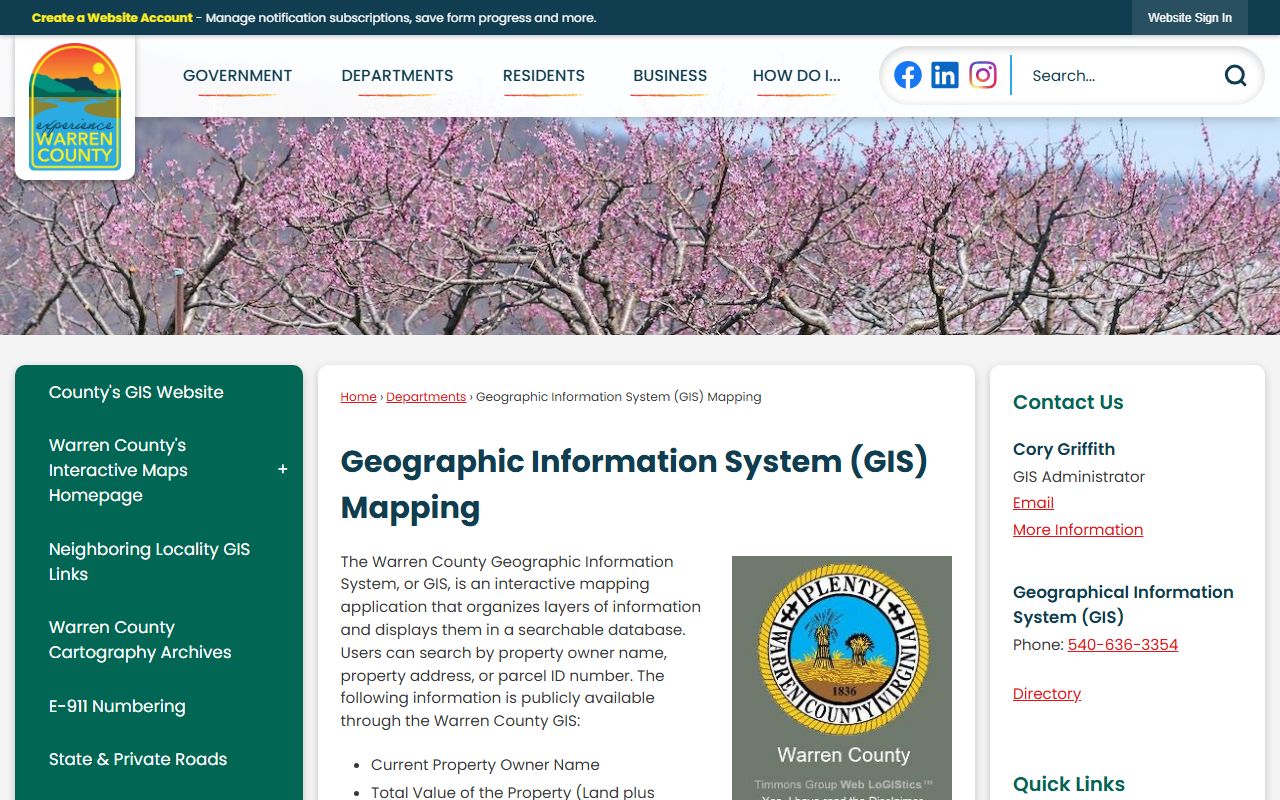This screenshot has width=1280, height=800.
Task: Open the GOVERNMENT menu
Action: [237, 75]
